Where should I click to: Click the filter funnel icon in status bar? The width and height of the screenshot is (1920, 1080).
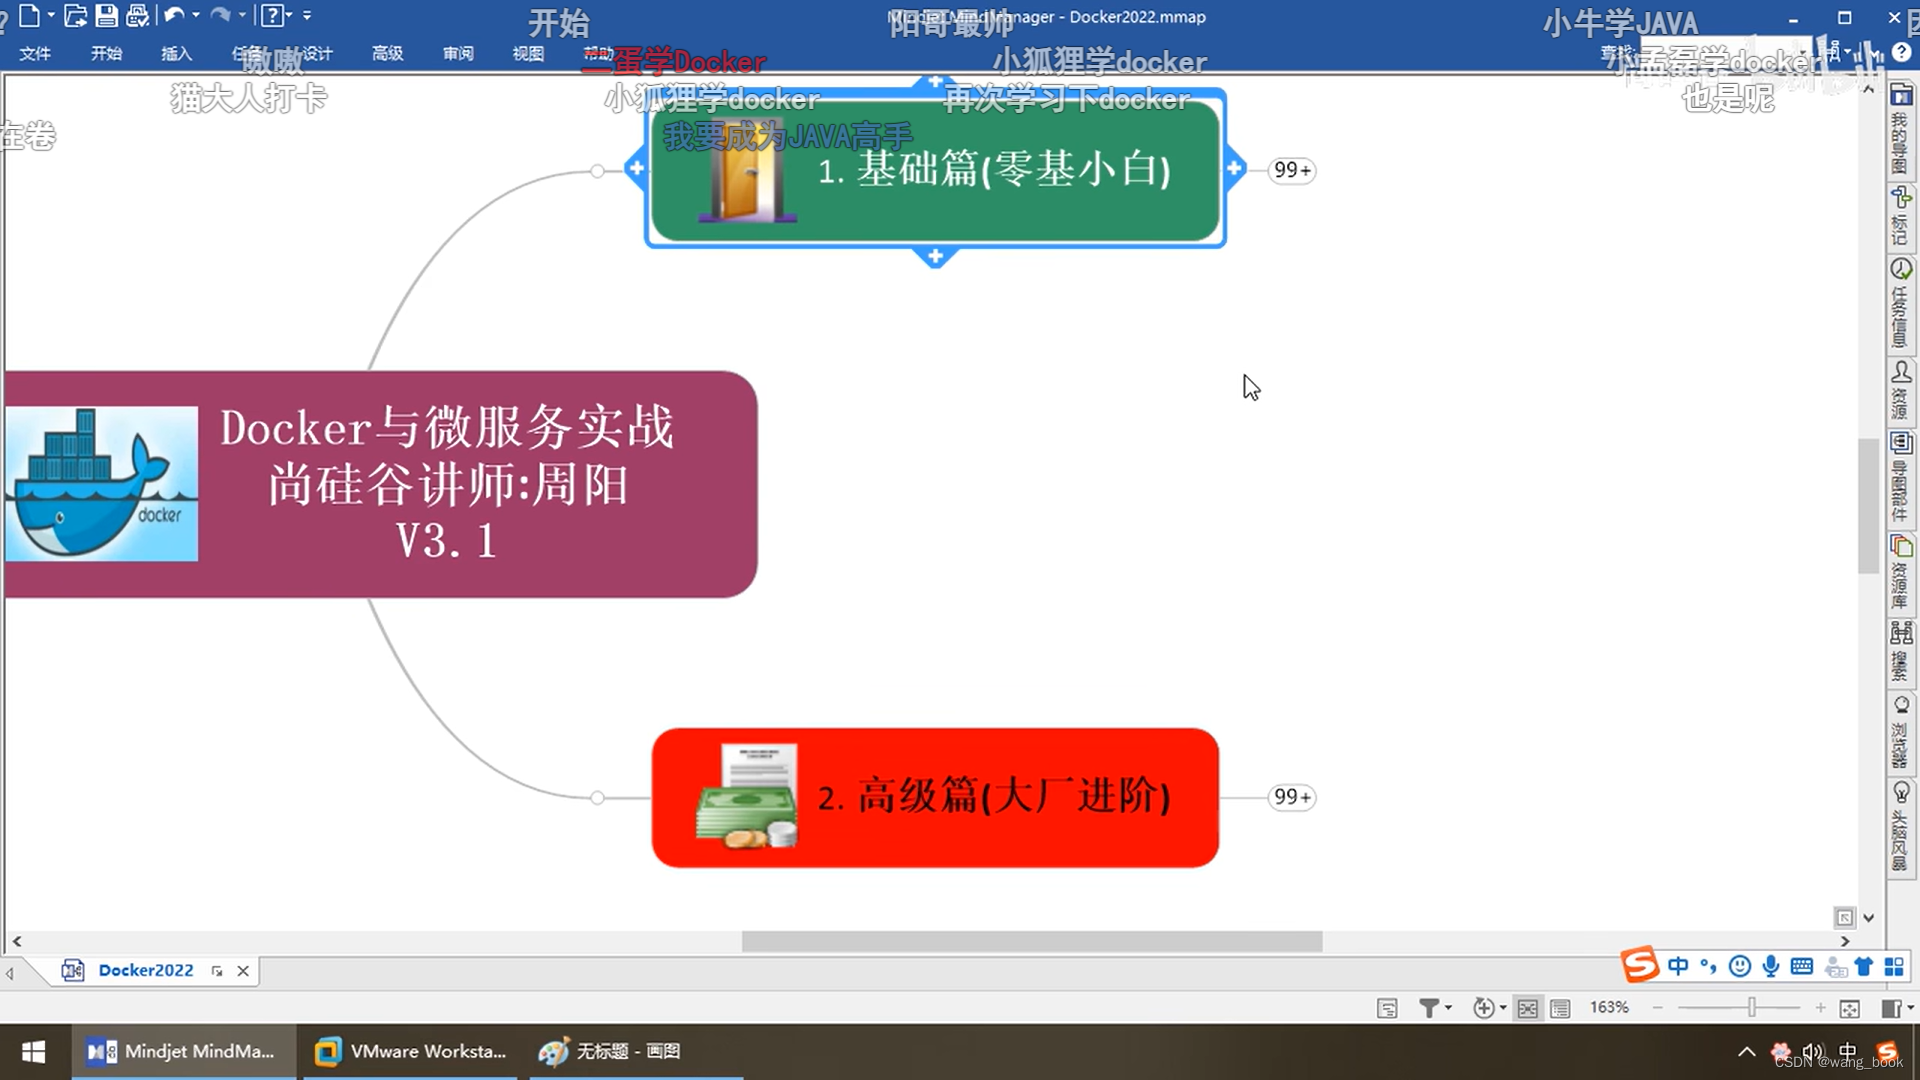pyautogui.click(x=1429, y=1008)
